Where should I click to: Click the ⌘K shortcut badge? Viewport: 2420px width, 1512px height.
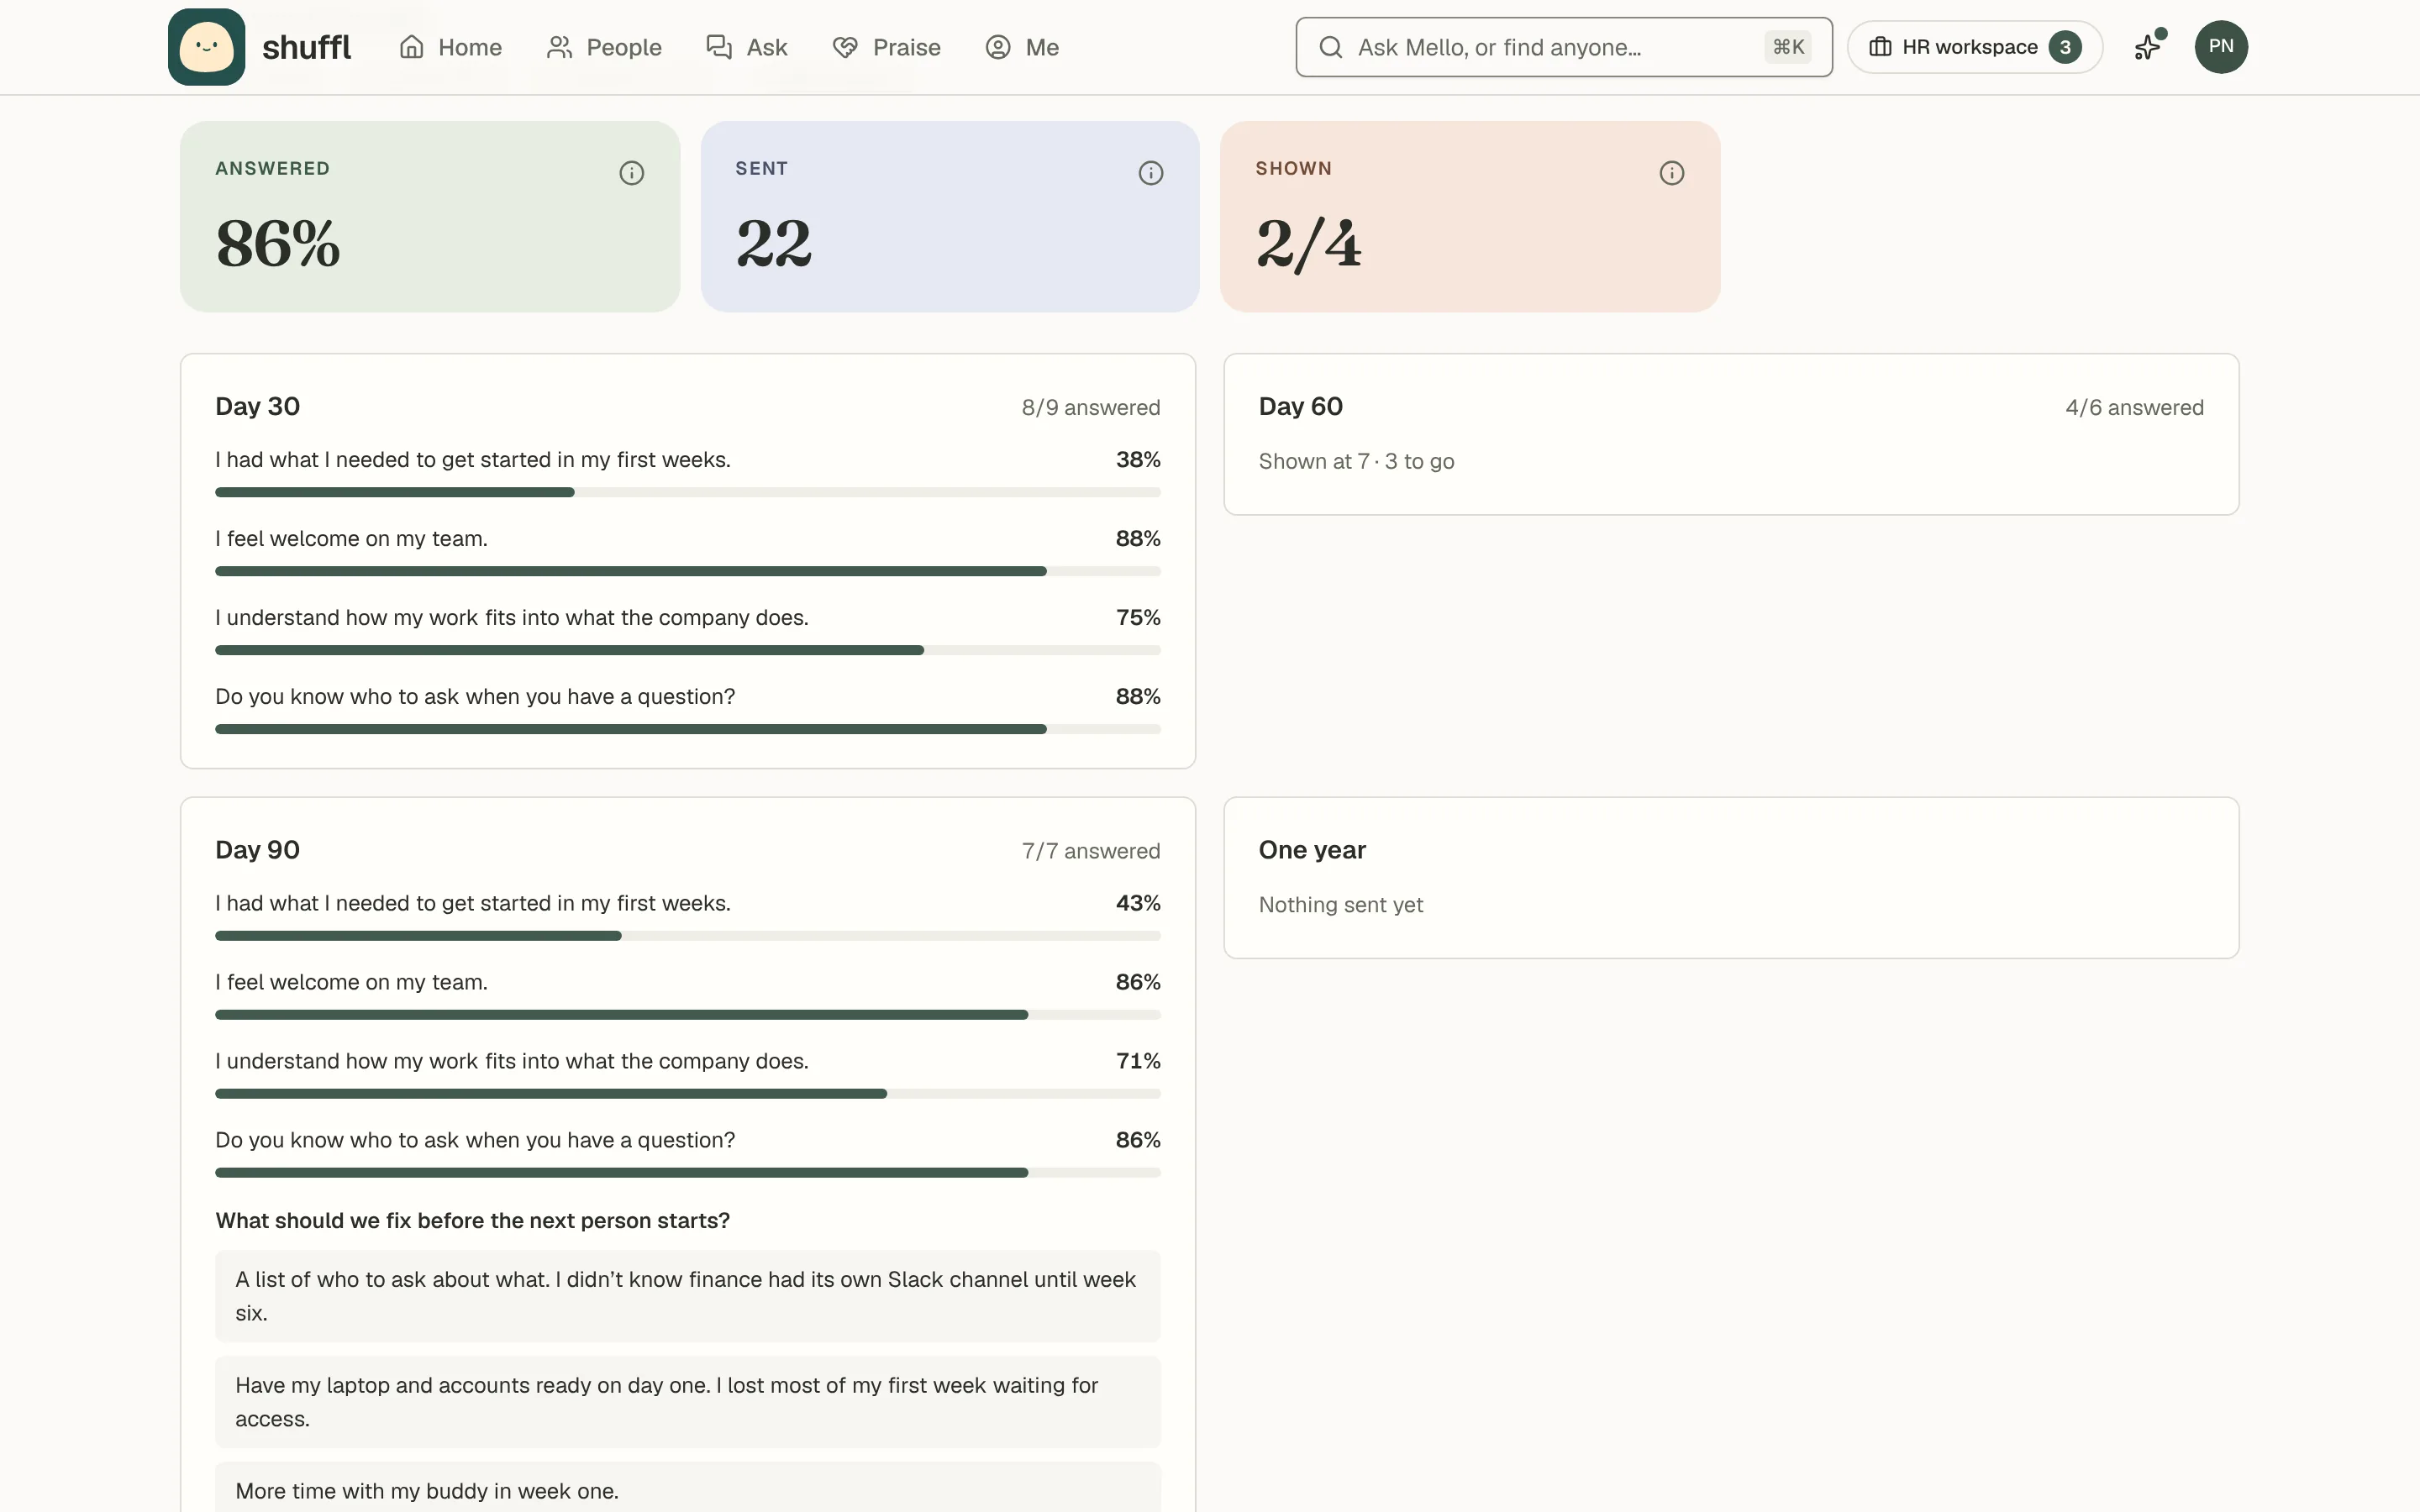tap(1787, 47)
